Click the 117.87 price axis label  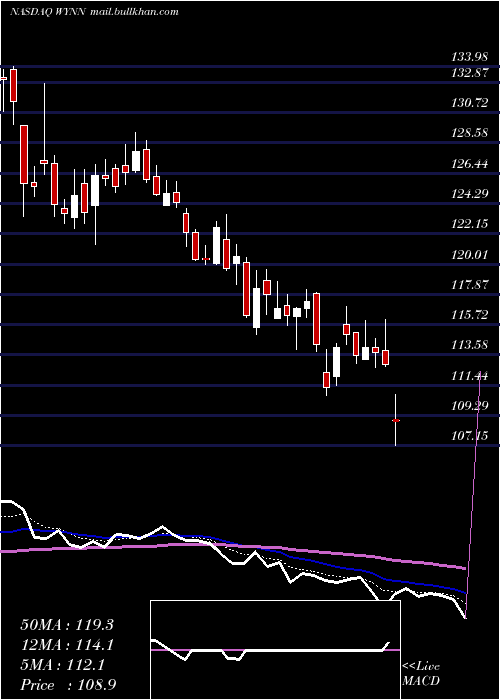[x=470, y=284]
